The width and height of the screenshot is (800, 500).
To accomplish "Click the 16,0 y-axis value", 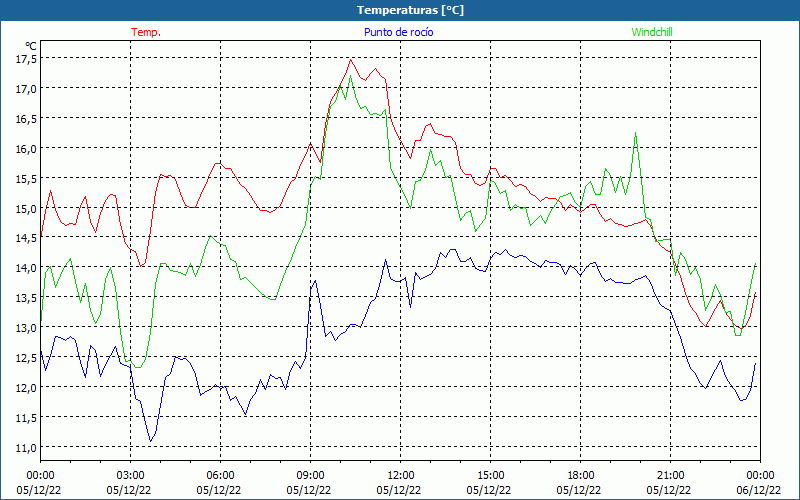I will tap(26, 148).
